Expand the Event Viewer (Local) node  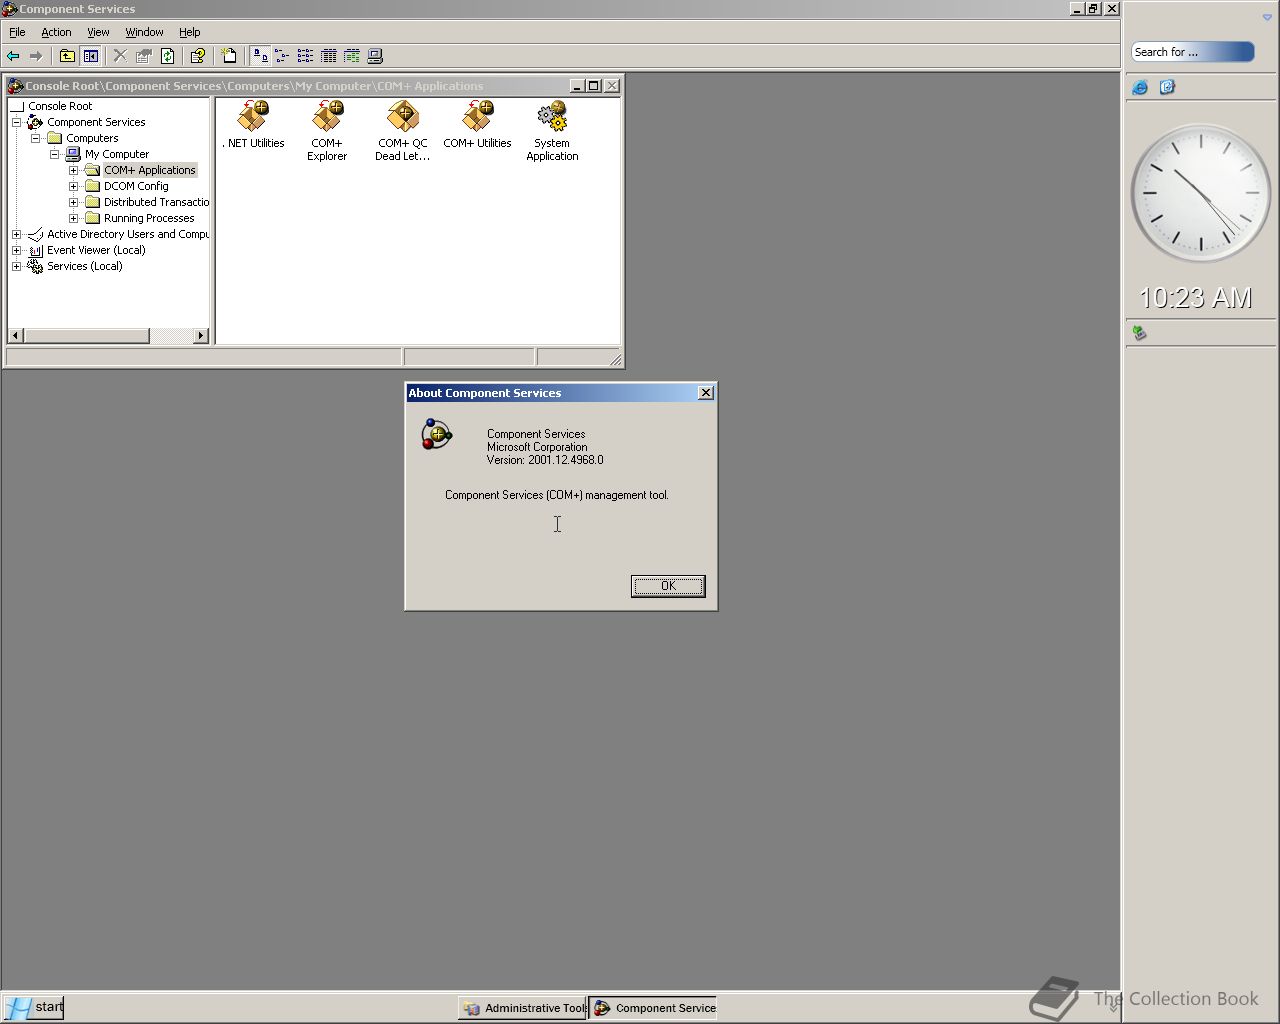16,250
